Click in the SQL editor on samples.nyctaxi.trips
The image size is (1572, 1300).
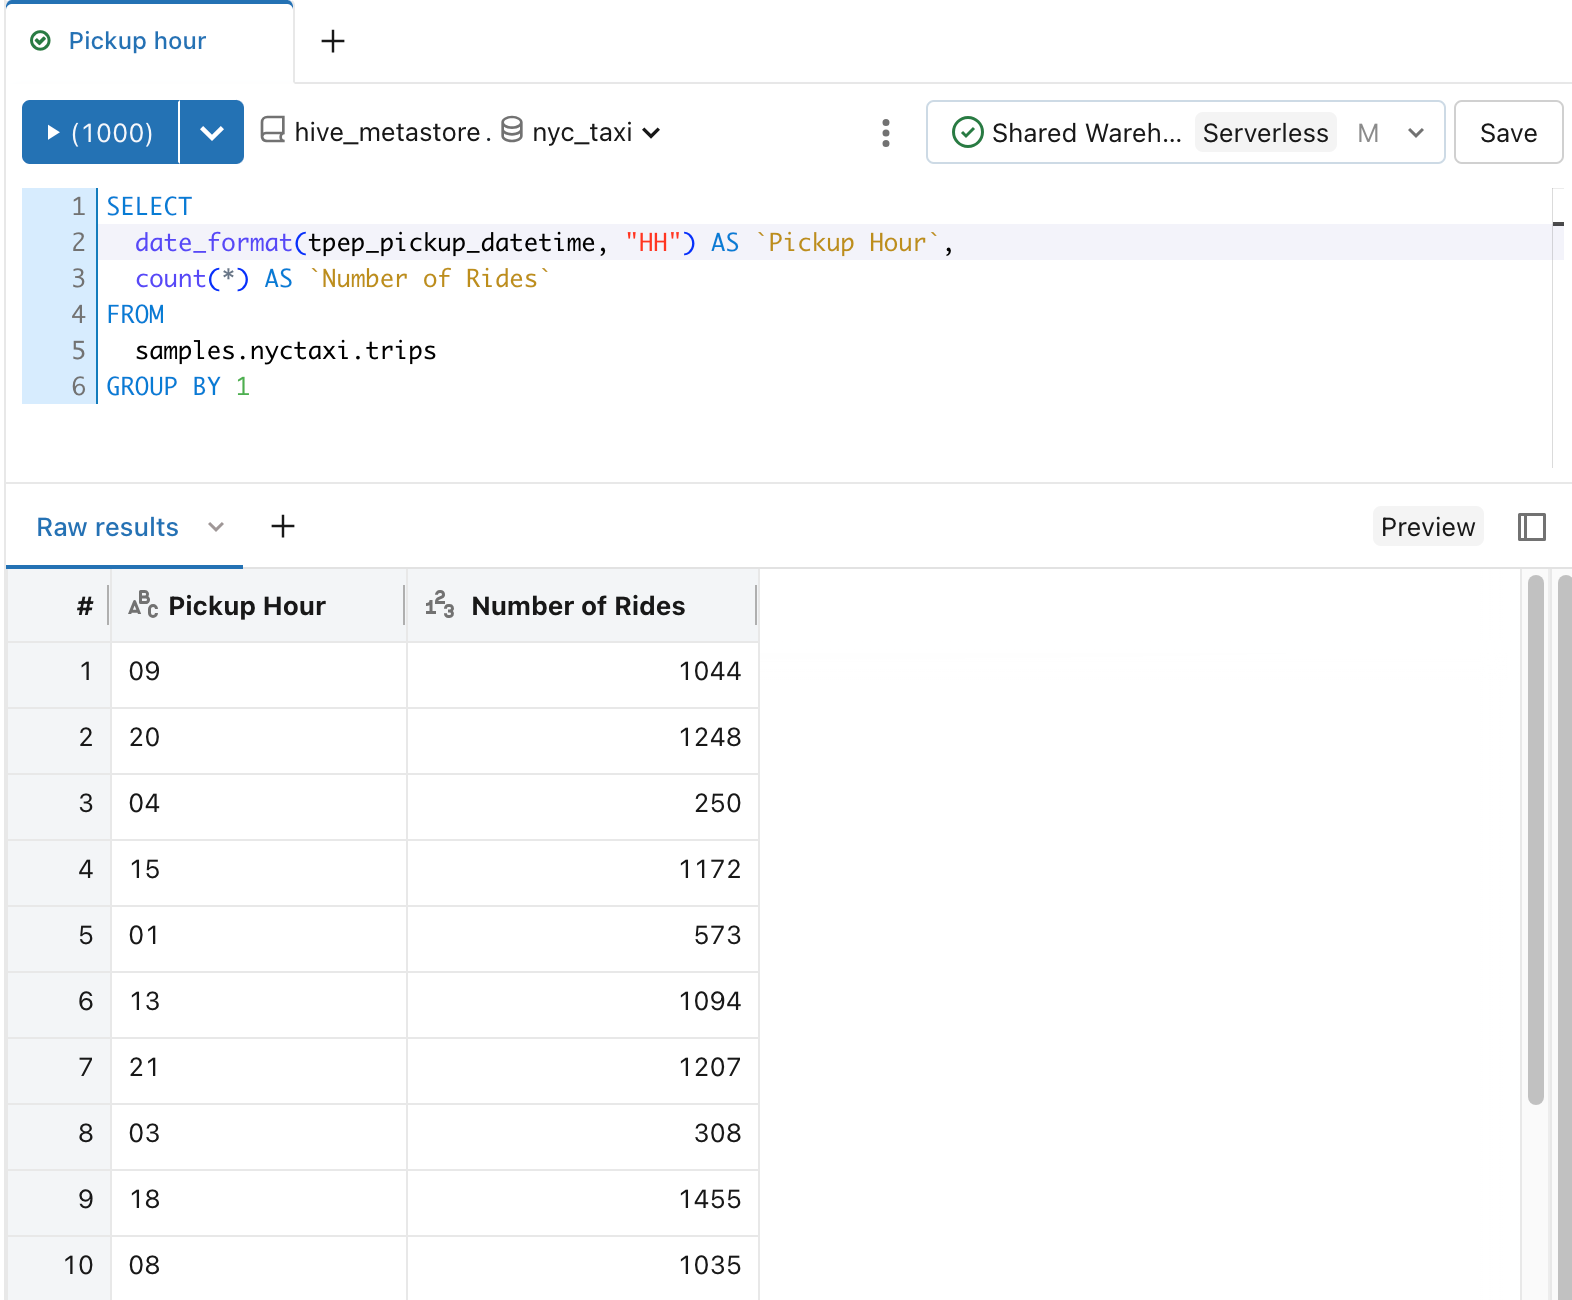pos(286,351)
